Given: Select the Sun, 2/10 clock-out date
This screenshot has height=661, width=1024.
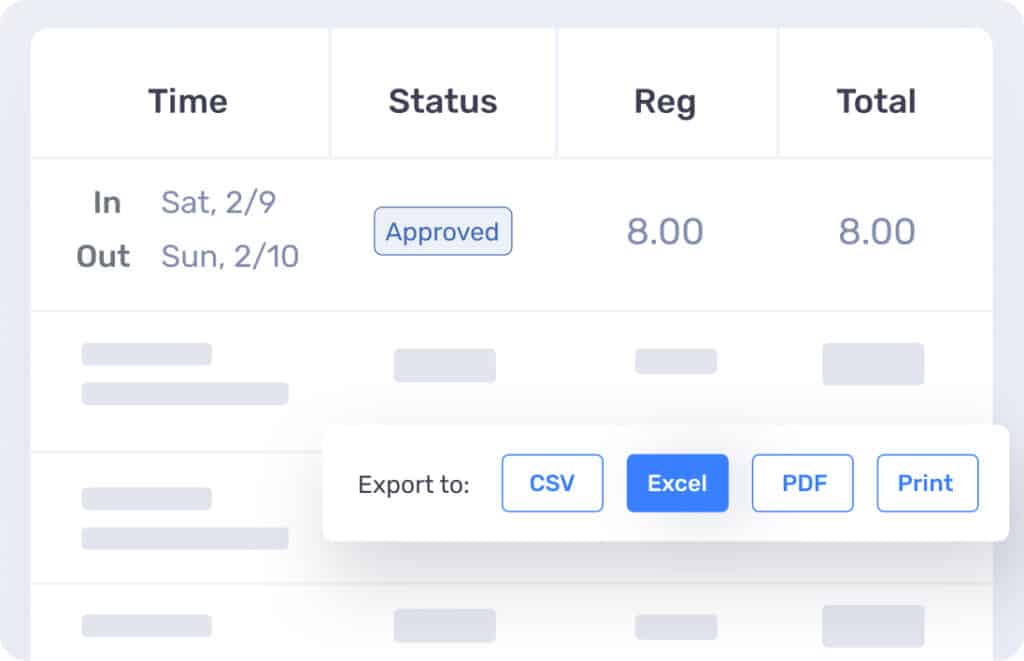Looking at the screenshot, I should (x=230, y=256).
